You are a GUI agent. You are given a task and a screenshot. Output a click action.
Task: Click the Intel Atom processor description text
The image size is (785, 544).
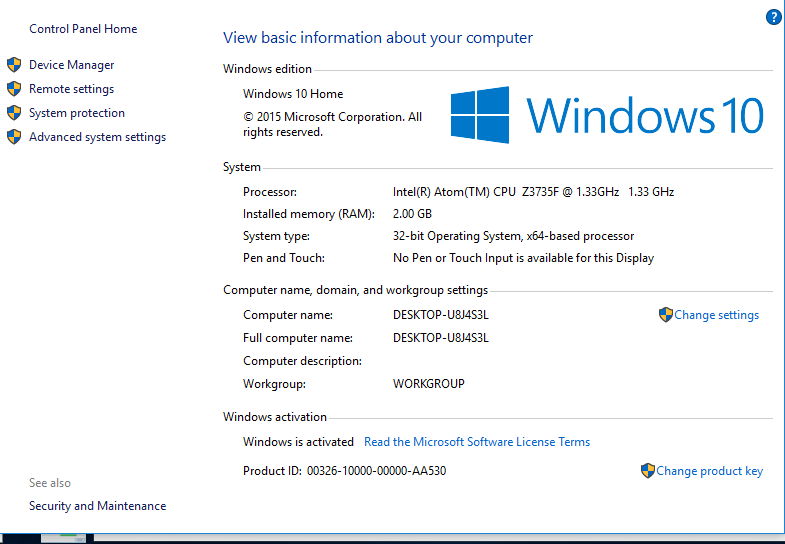click(533, 192)
